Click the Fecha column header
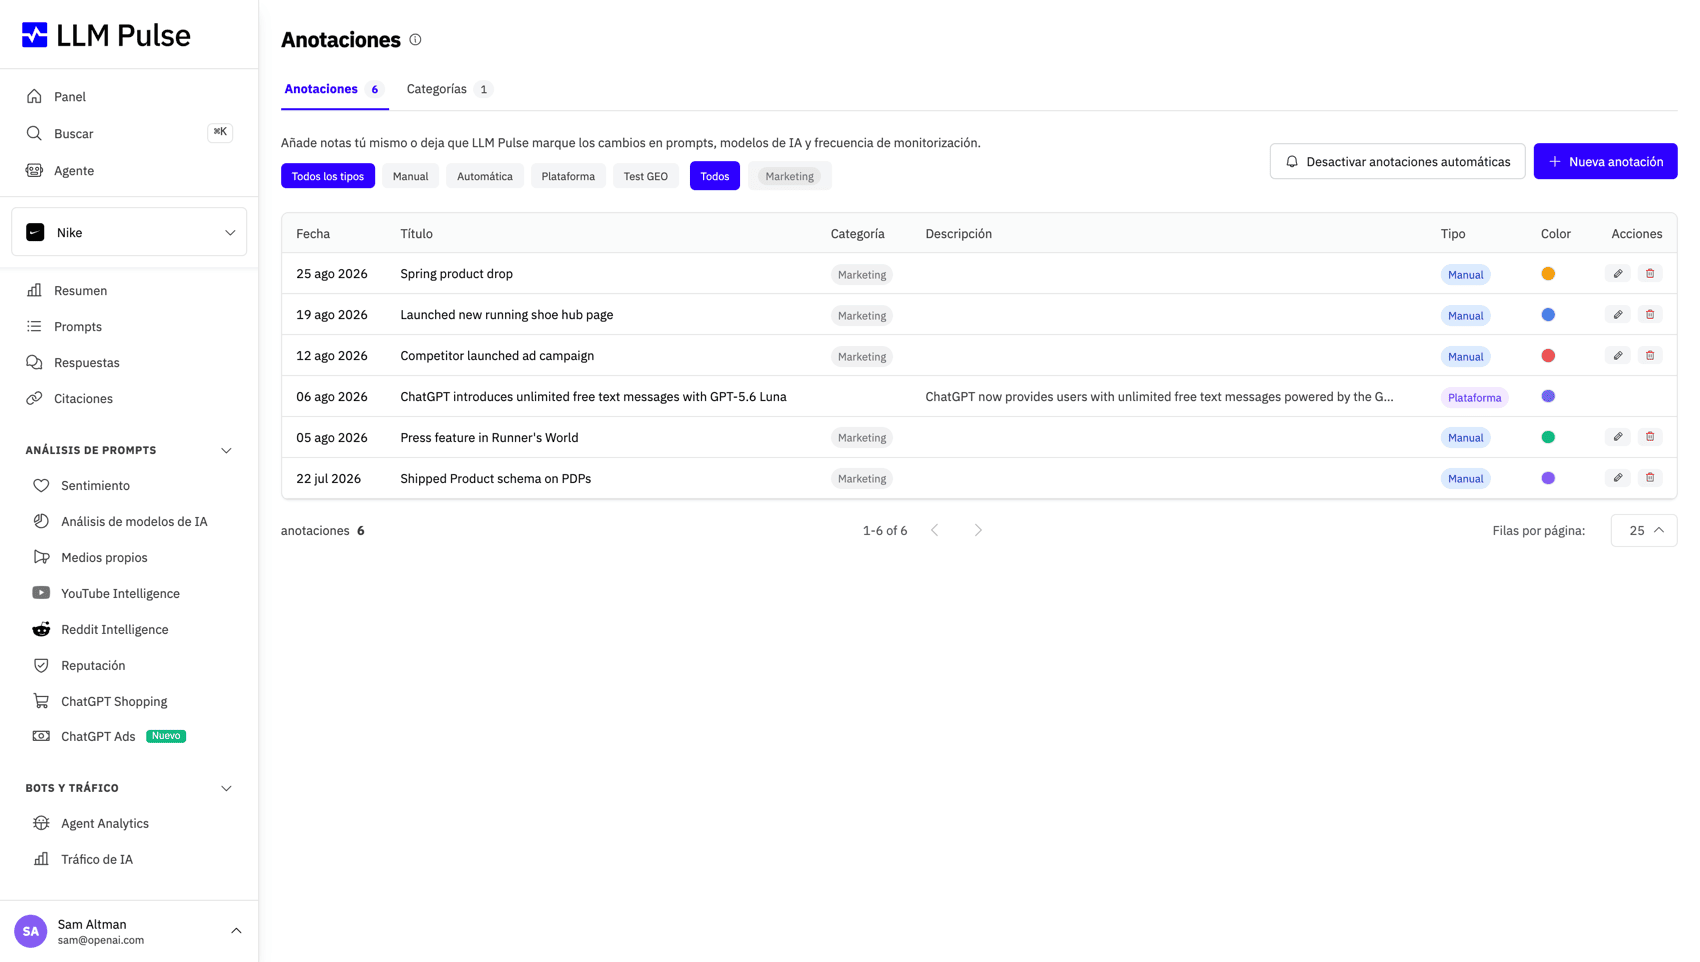This screenshot has width=1700, height=962. click(313, 234)
